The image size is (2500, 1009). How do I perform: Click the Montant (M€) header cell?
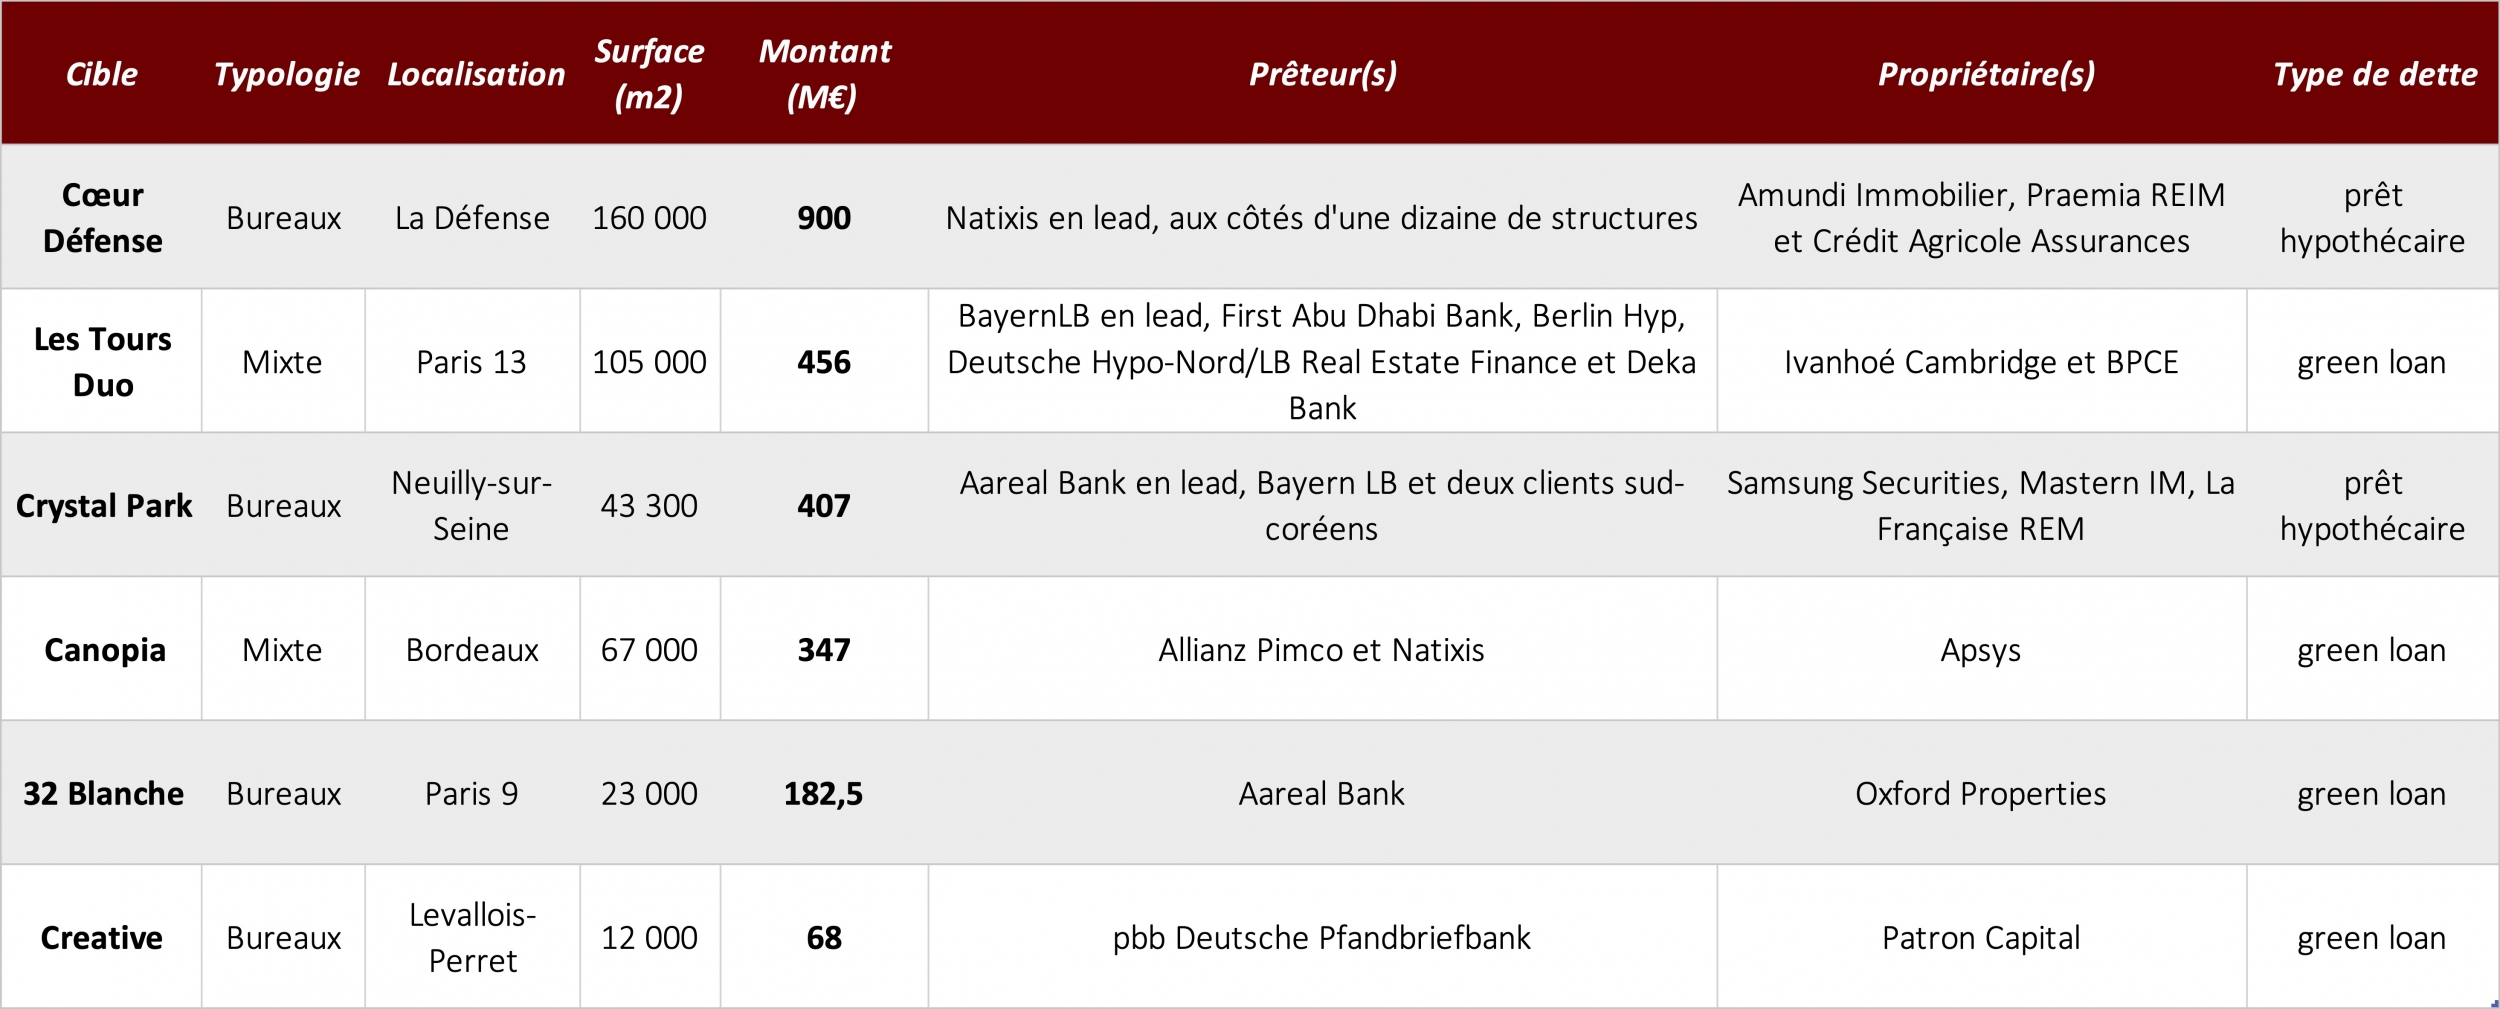click(x=824, y=74)
